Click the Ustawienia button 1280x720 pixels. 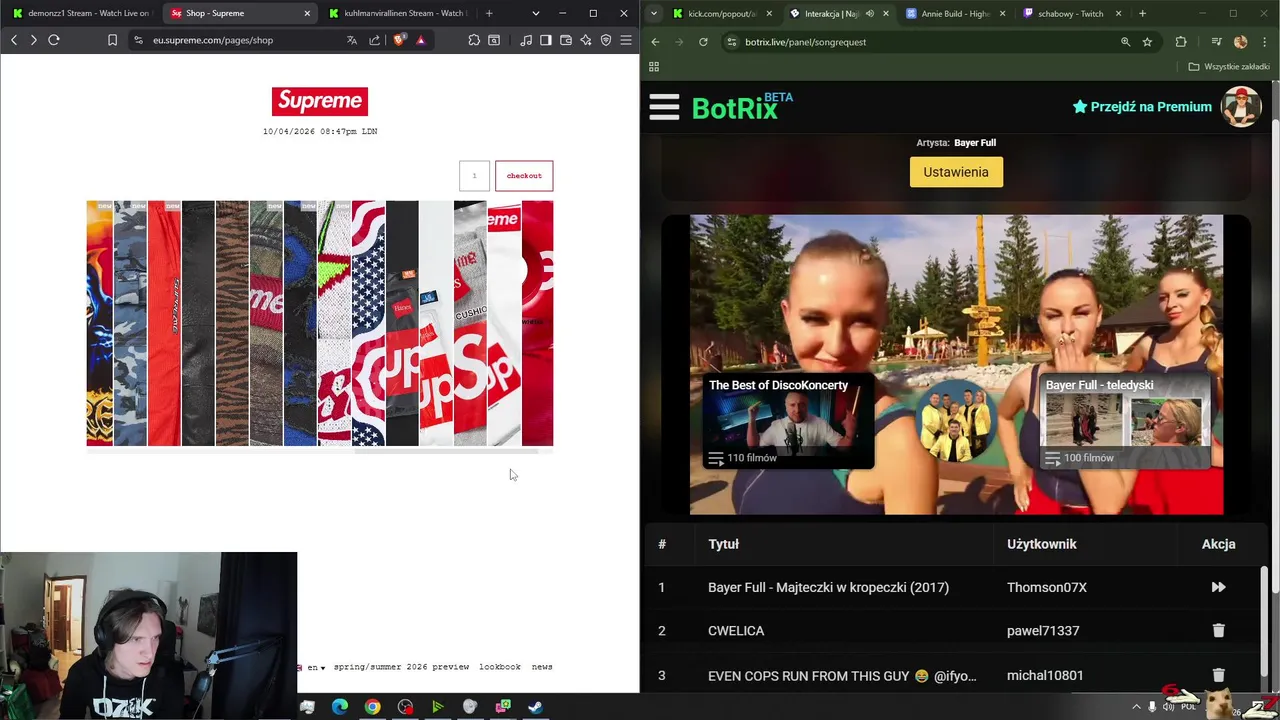[956, 172]
